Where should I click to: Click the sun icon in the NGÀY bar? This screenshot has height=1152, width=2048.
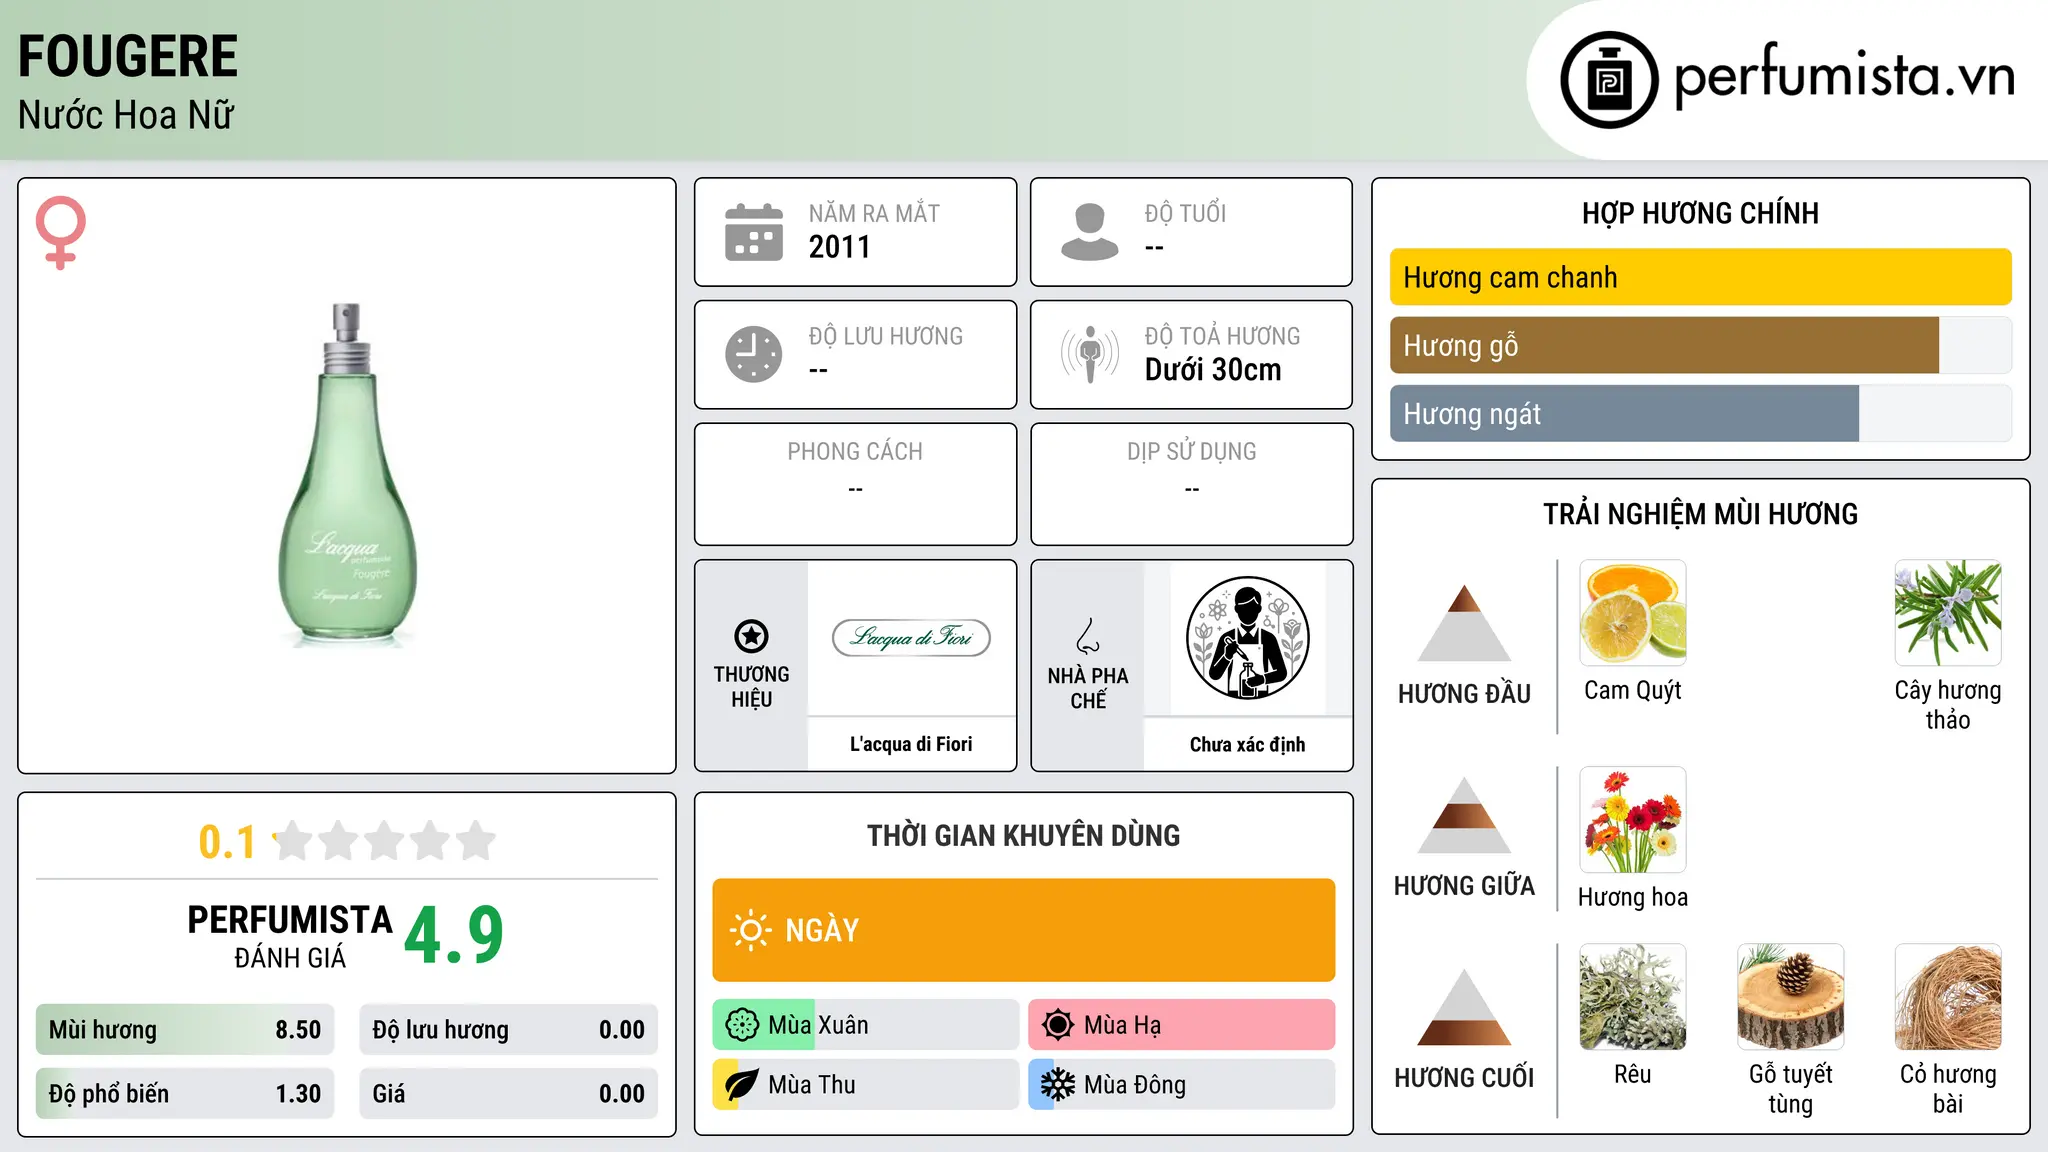pos(751,930)
